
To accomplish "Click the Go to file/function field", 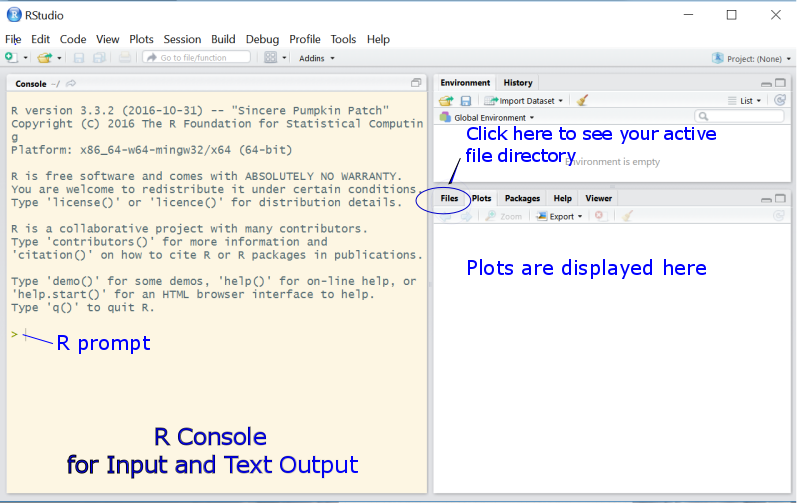I will click(x=196, y=58).
